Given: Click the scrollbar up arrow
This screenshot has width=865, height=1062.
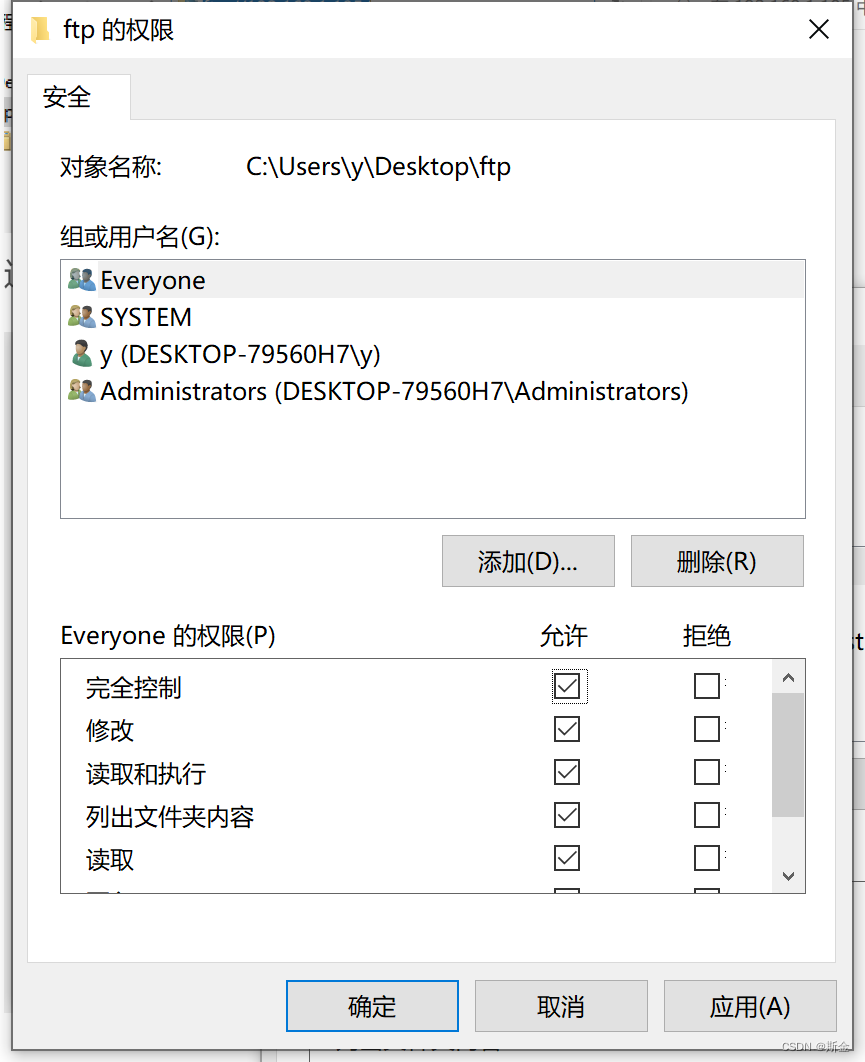Looking at the screenshot, I should (x=789, y=676).
